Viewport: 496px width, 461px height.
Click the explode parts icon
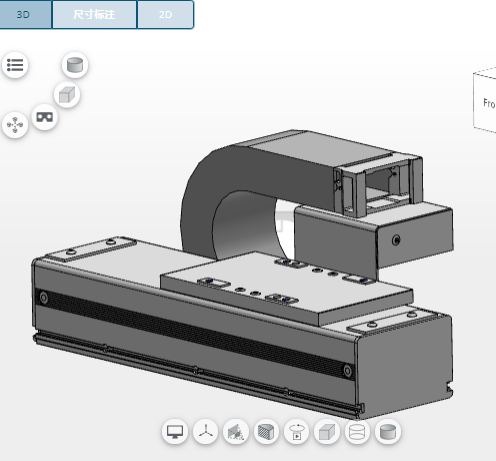coord(15,125)
